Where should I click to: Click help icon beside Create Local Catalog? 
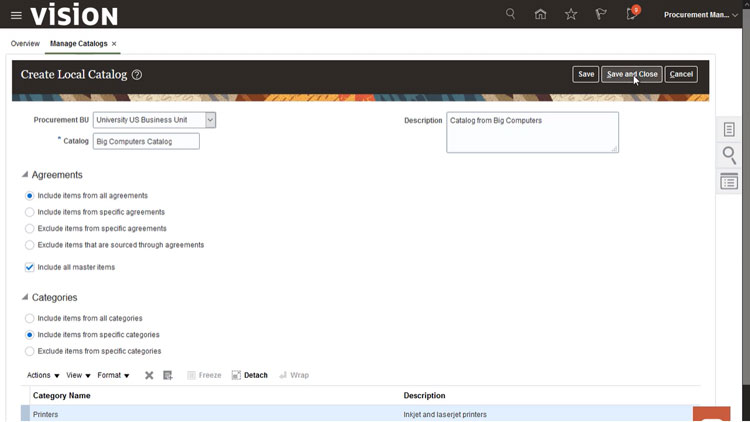point(137,75)
